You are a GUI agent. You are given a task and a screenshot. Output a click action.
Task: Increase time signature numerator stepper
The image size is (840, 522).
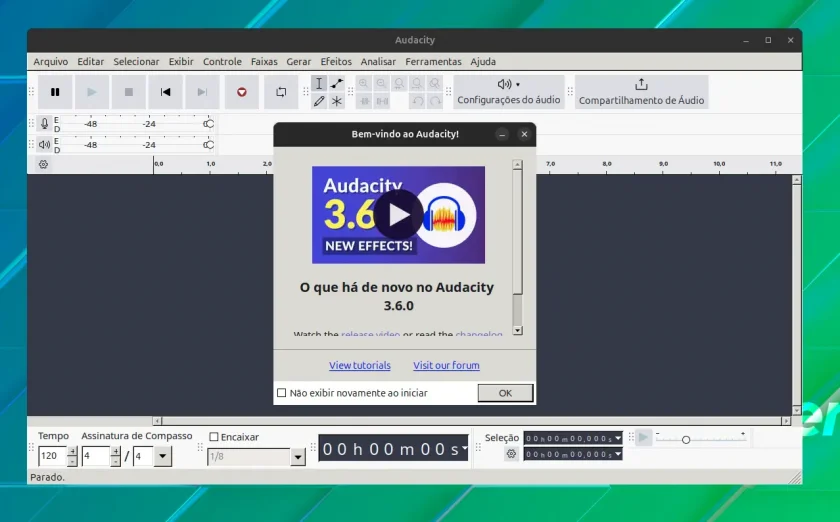(116, 451)
